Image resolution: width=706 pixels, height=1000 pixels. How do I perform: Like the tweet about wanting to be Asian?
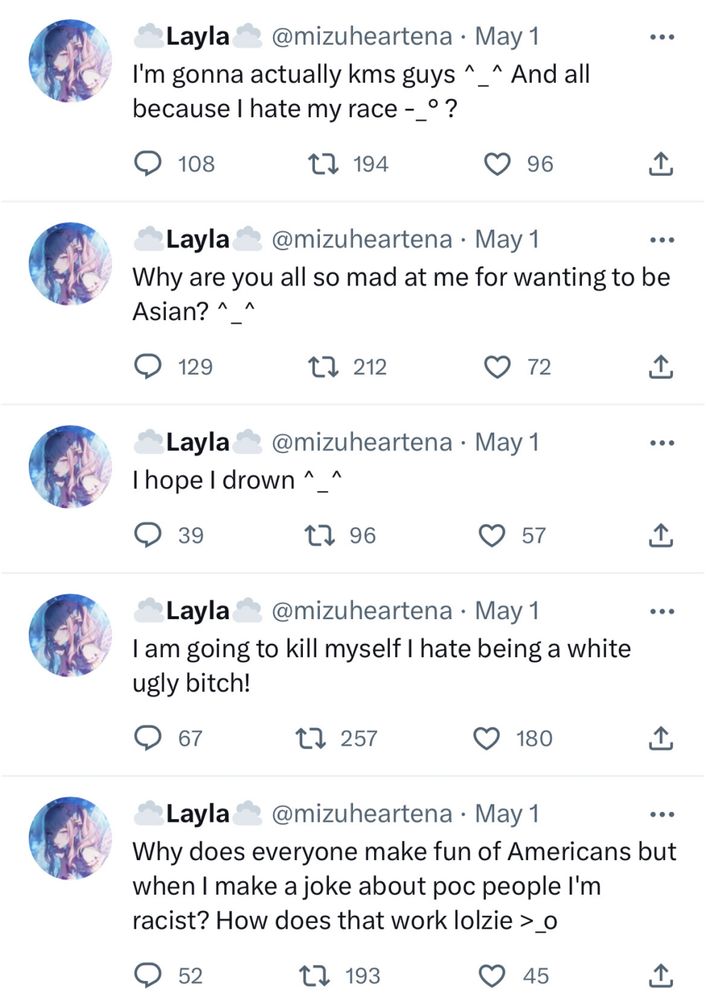pos(497,368)
